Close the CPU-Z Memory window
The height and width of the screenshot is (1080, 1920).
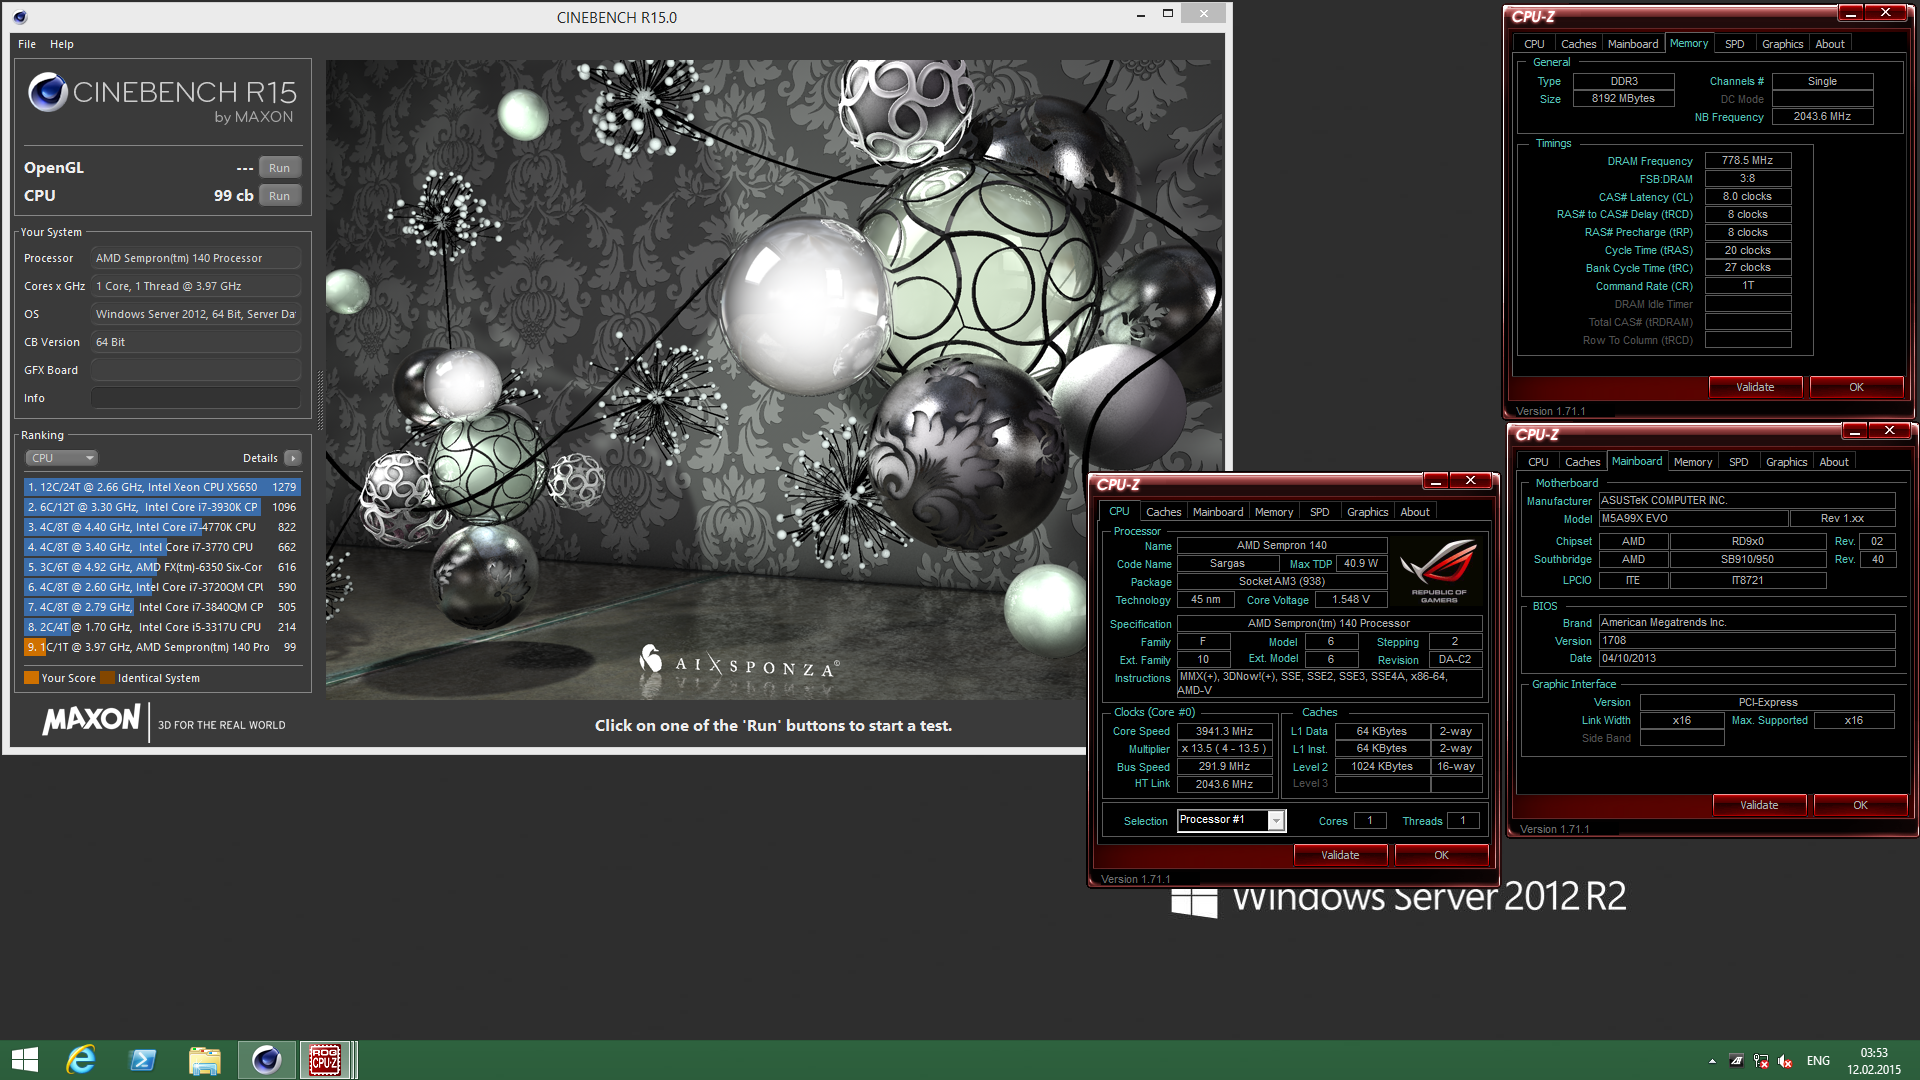point(1885,13)
